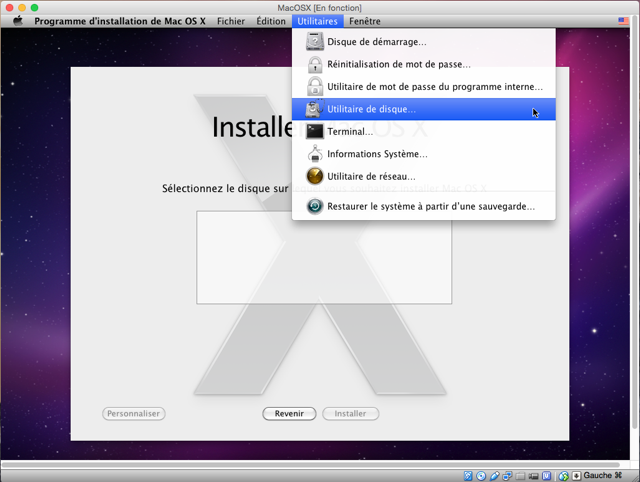
Task: Click the Network Utility radar icon
Action: point(315,176)
